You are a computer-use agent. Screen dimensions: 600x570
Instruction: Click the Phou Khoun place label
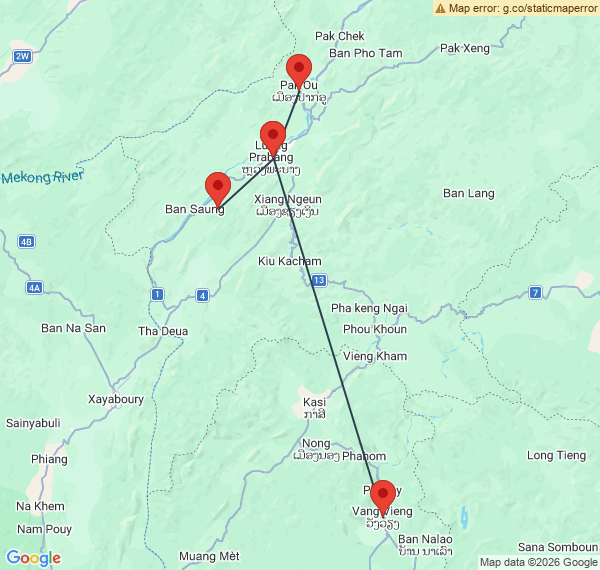point(375,329)
